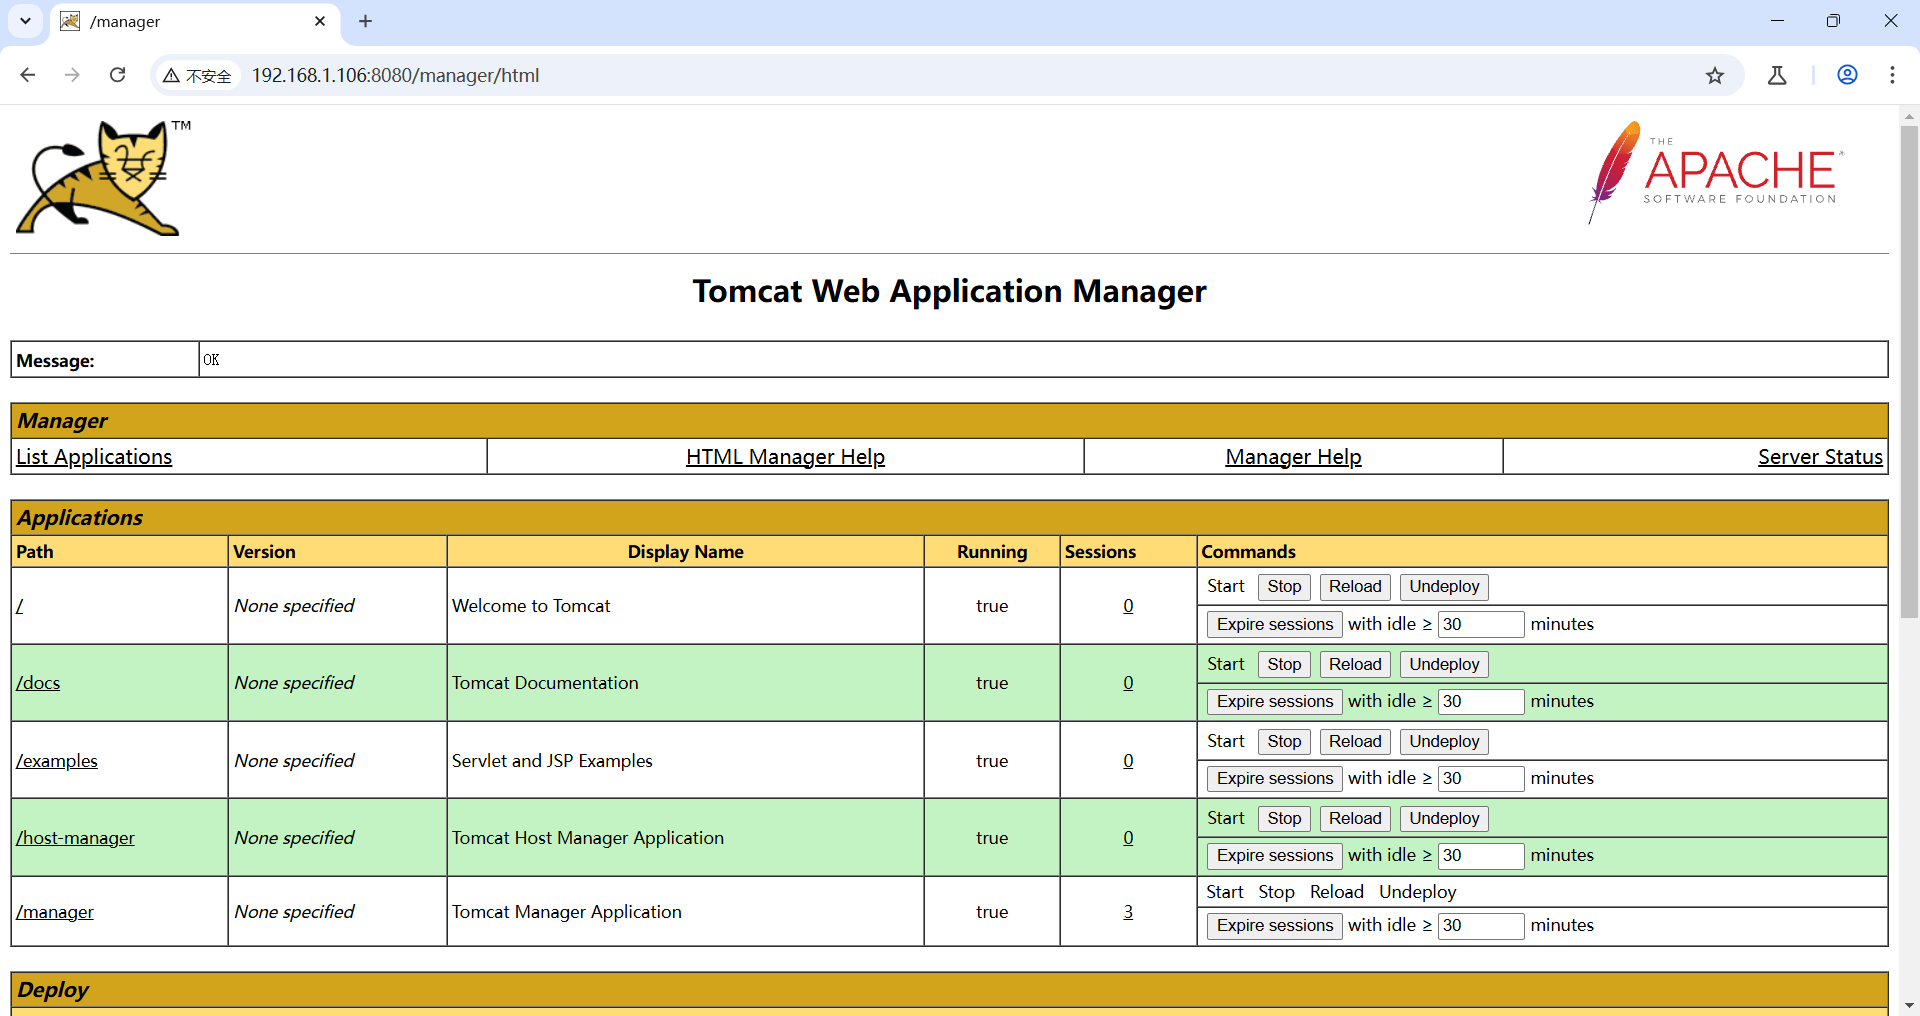Click the Tomcat Web Application Manager heading
The height and width of the screenshot is (1016, 1920).
tap(949, 291)
